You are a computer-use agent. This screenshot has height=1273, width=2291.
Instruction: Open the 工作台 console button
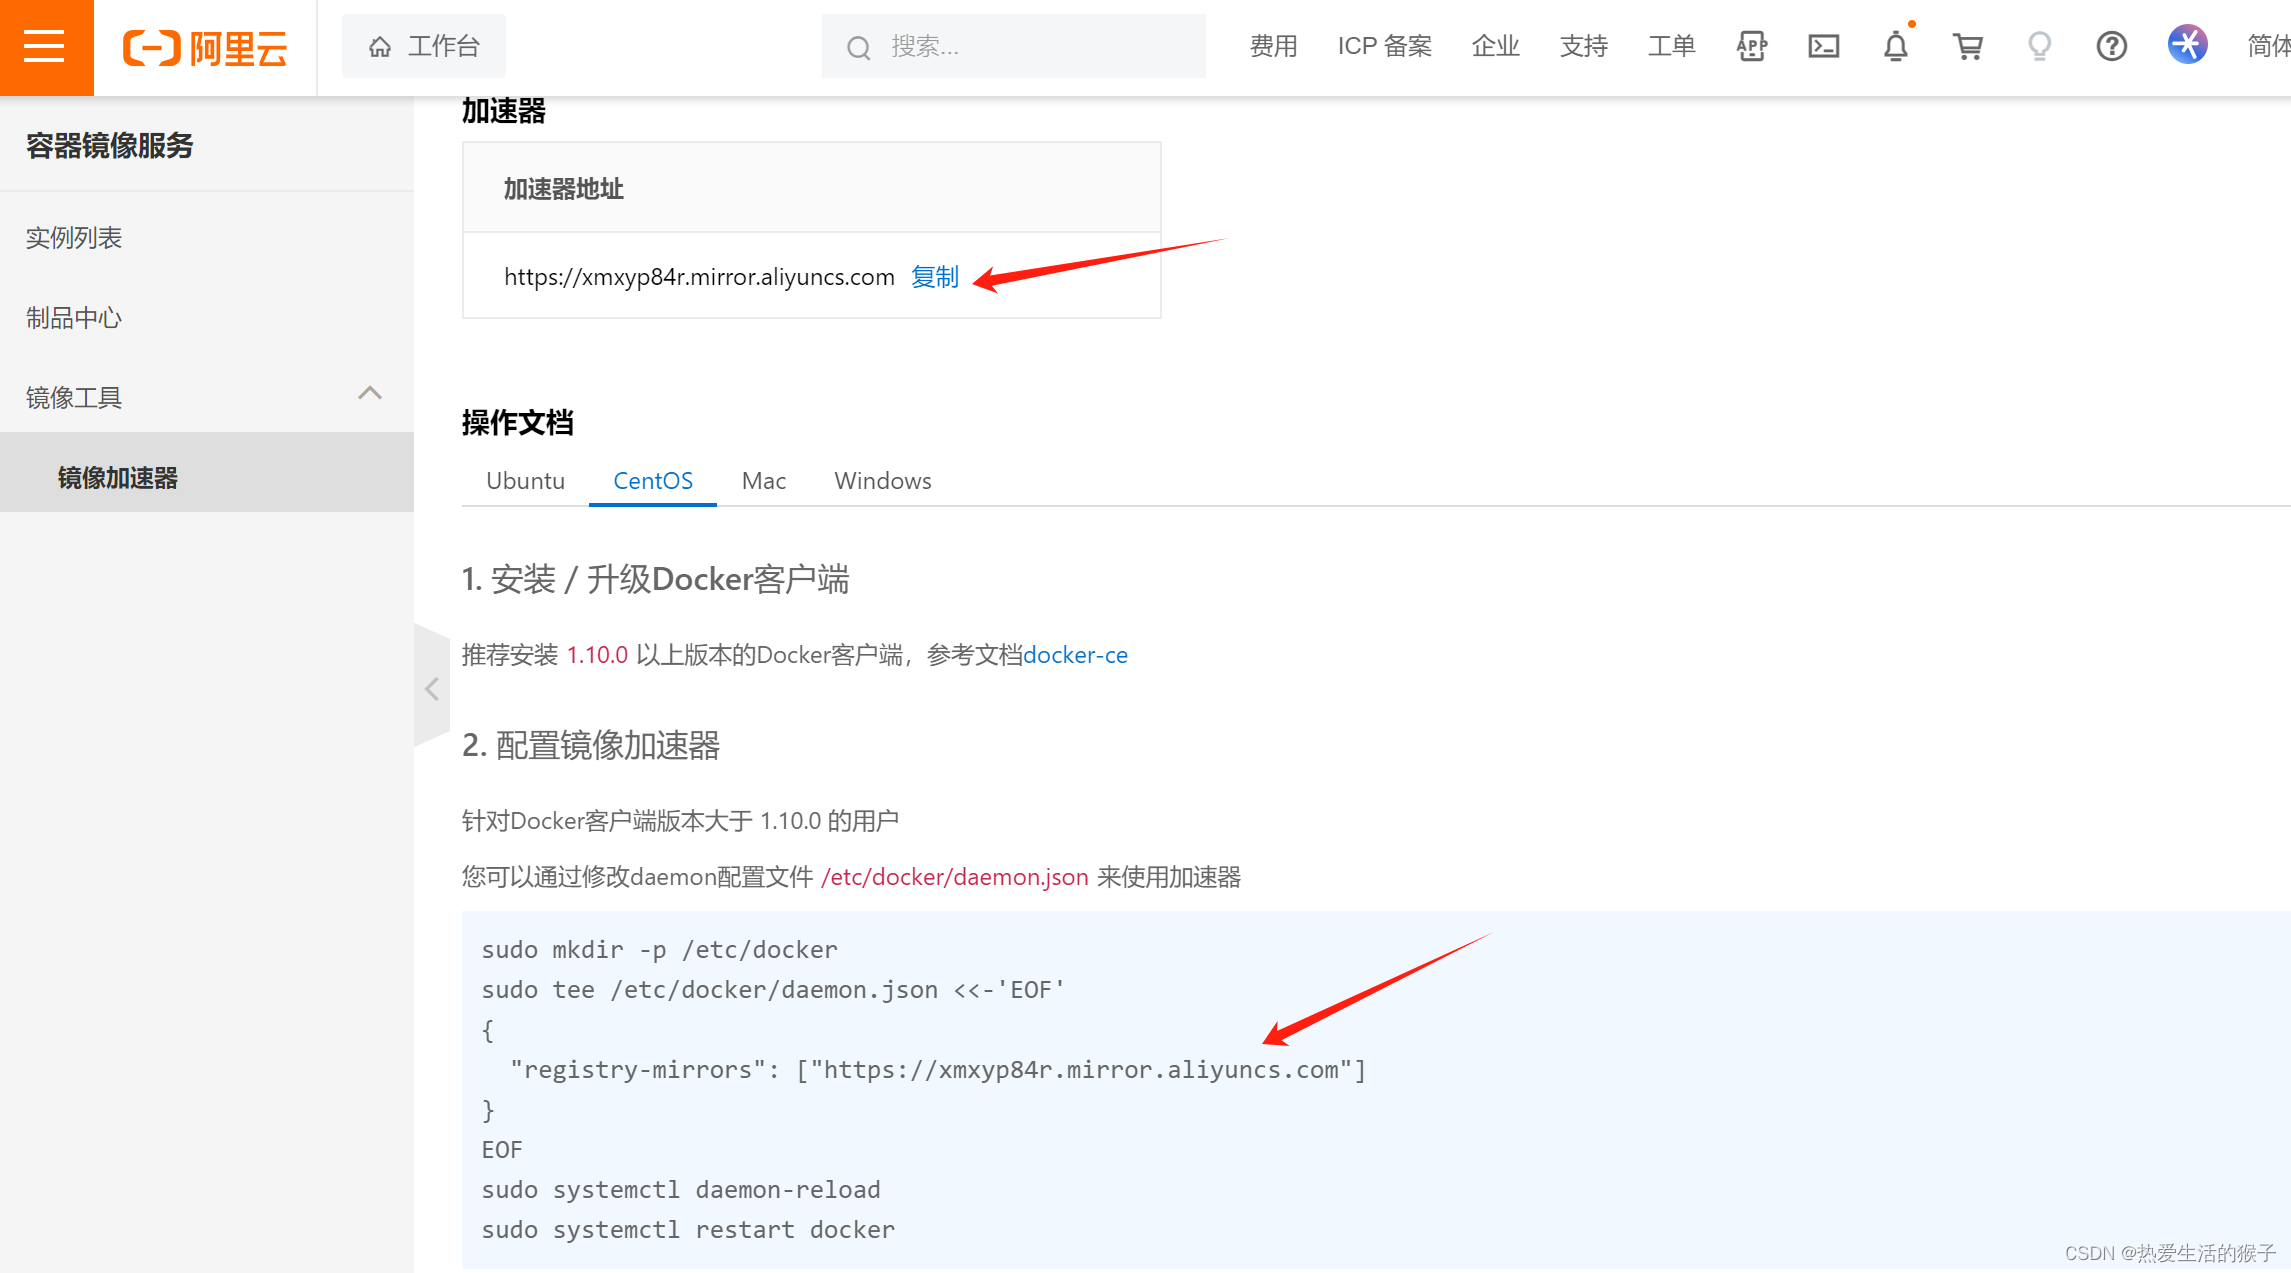point(424,47)
